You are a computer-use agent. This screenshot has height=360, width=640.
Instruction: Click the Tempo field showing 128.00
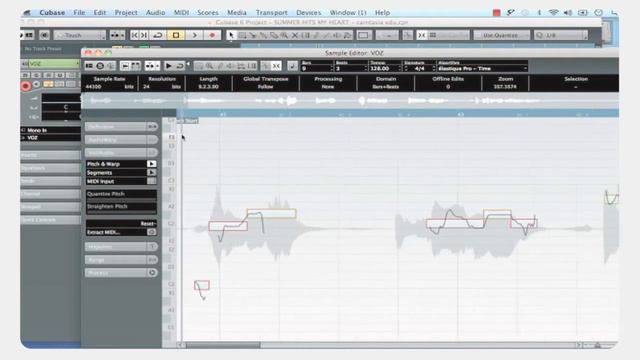coord(385,69)
